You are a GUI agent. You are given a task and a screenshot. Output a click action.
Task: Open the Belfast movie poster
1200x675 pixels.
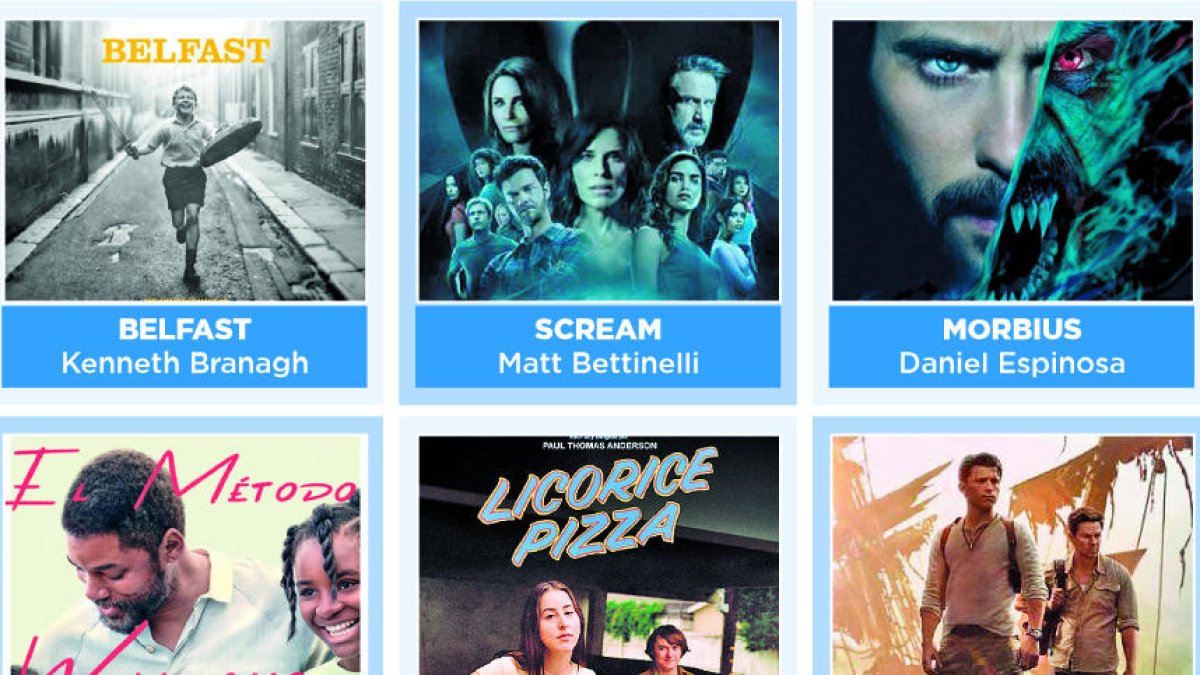click(185, 160)
